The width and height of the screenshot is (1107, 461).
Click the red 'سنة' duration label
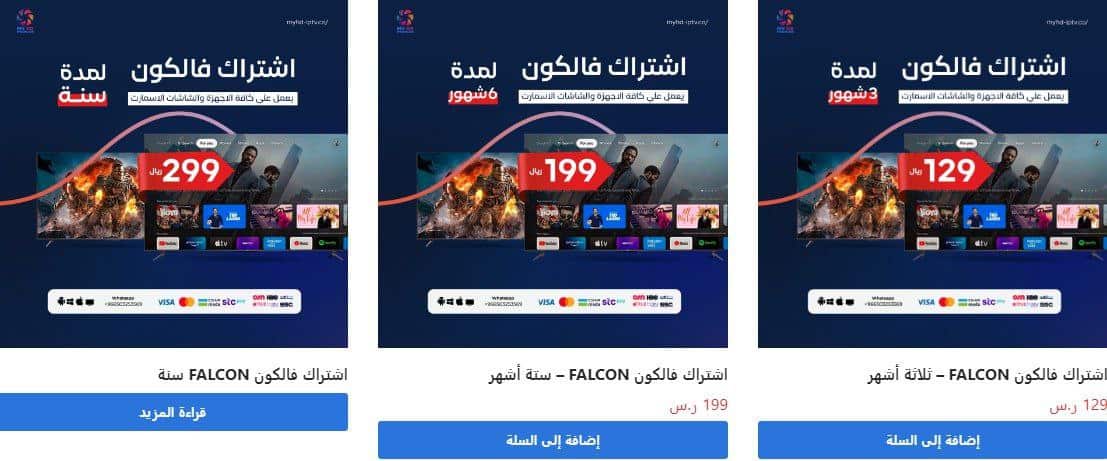click(82, 96)
